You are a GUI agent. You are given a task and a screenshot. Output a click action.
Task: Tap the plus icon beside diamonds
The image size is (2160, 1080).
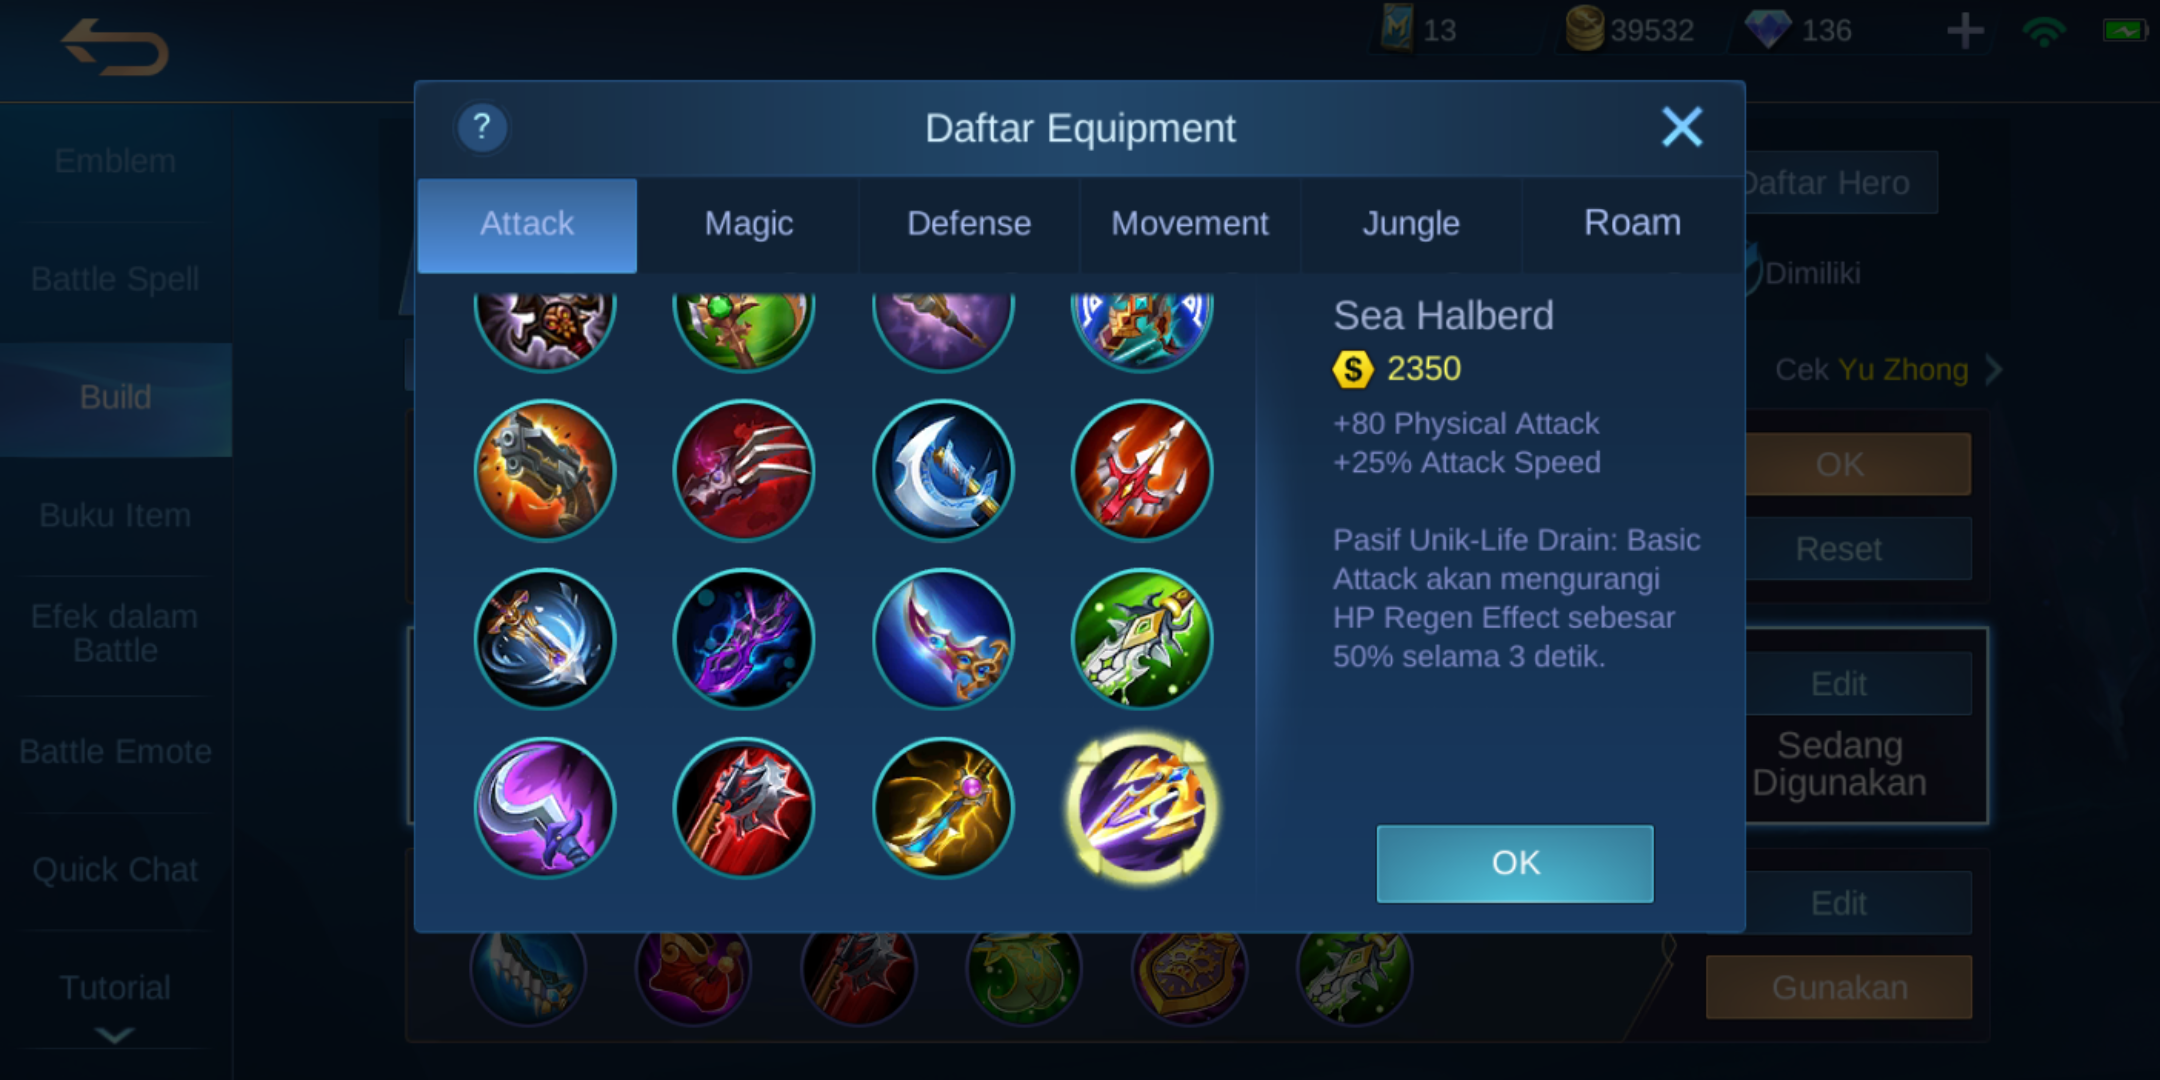1965,31
